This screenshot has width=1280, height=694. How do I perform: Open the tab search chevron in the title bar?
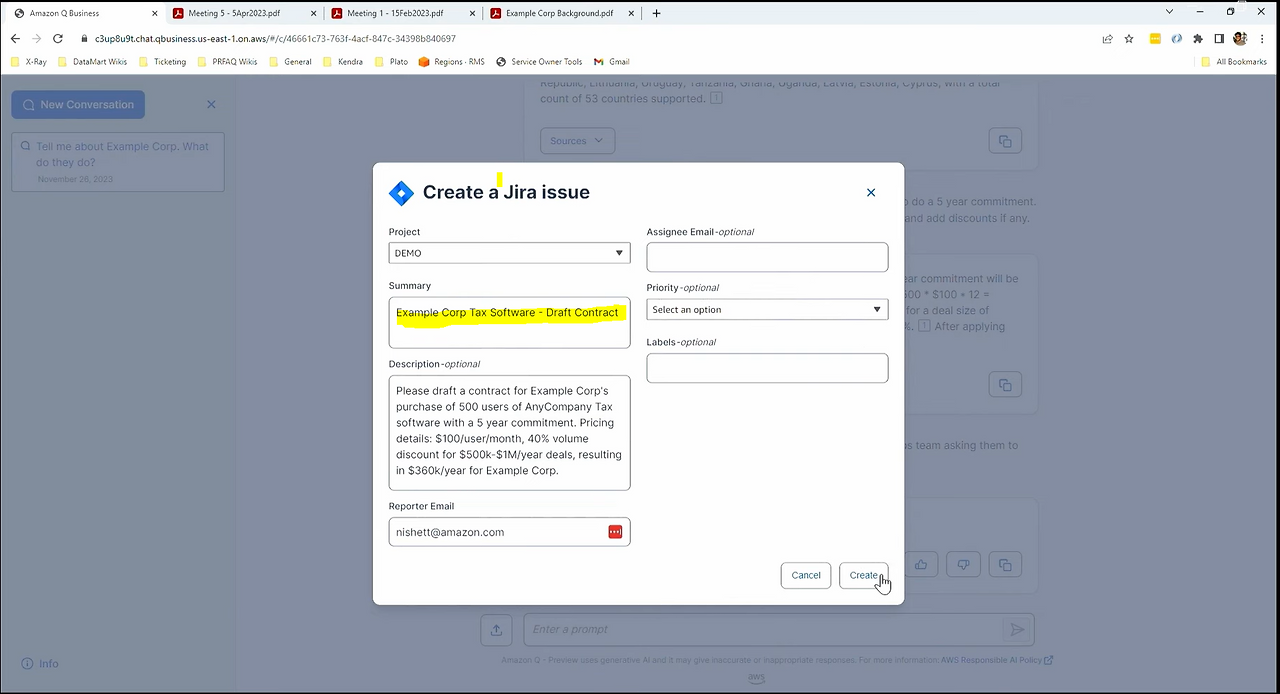(1169, 12)
